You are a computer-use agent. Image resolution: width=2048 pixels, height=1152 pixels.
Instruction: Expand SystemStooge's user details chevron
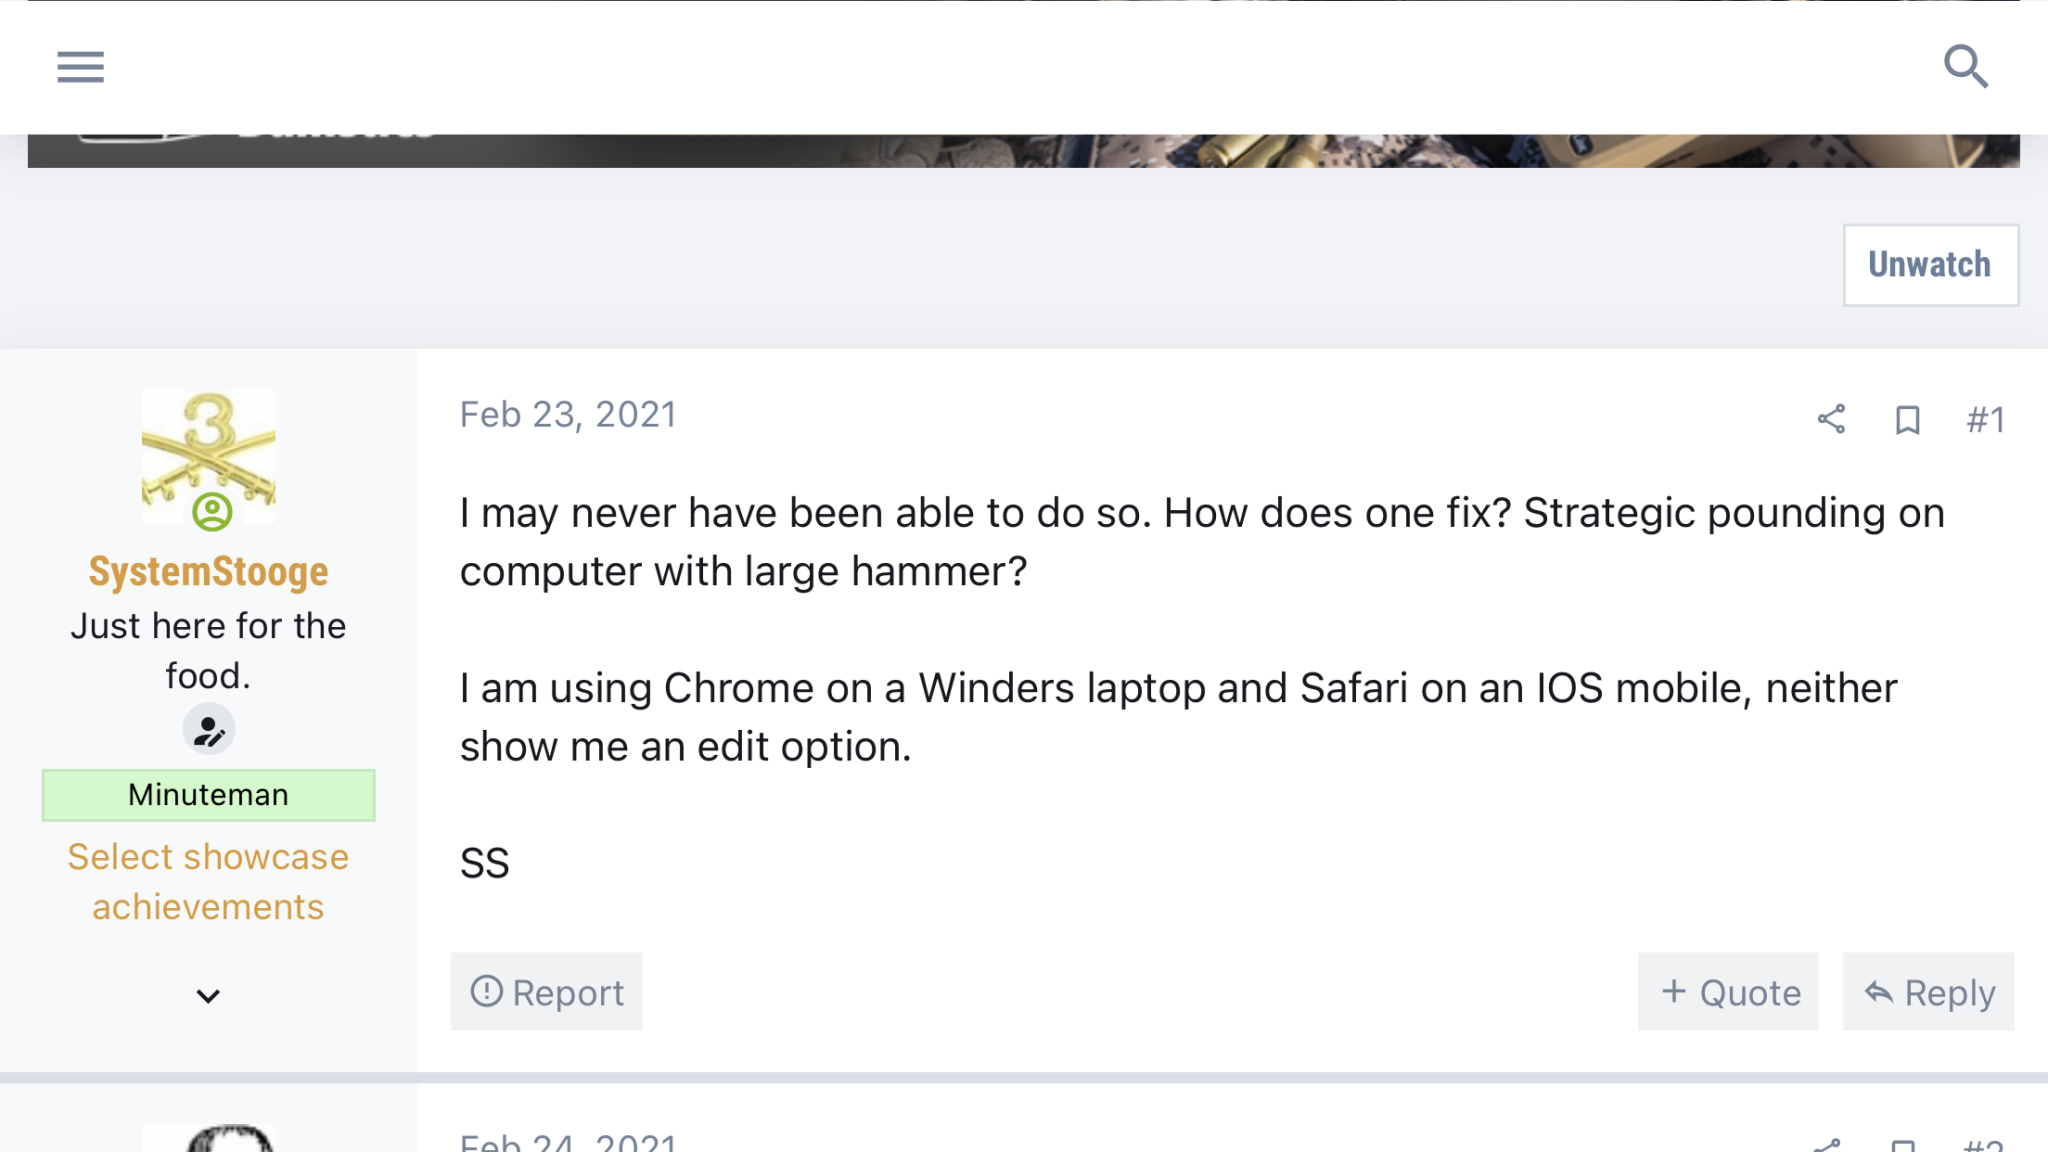(208, 996)
